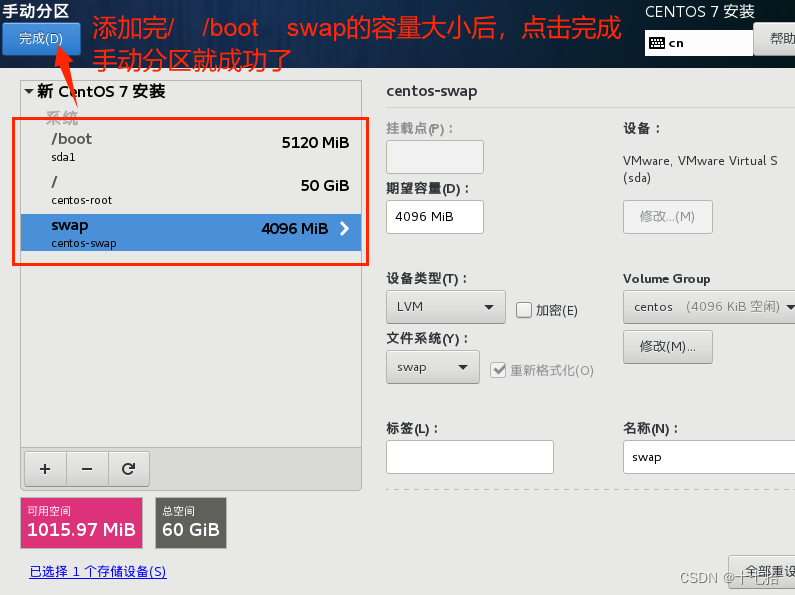
Task: Toggle the 重新格式化(O) reformat checkbox
Action: [x=498, y=370]
